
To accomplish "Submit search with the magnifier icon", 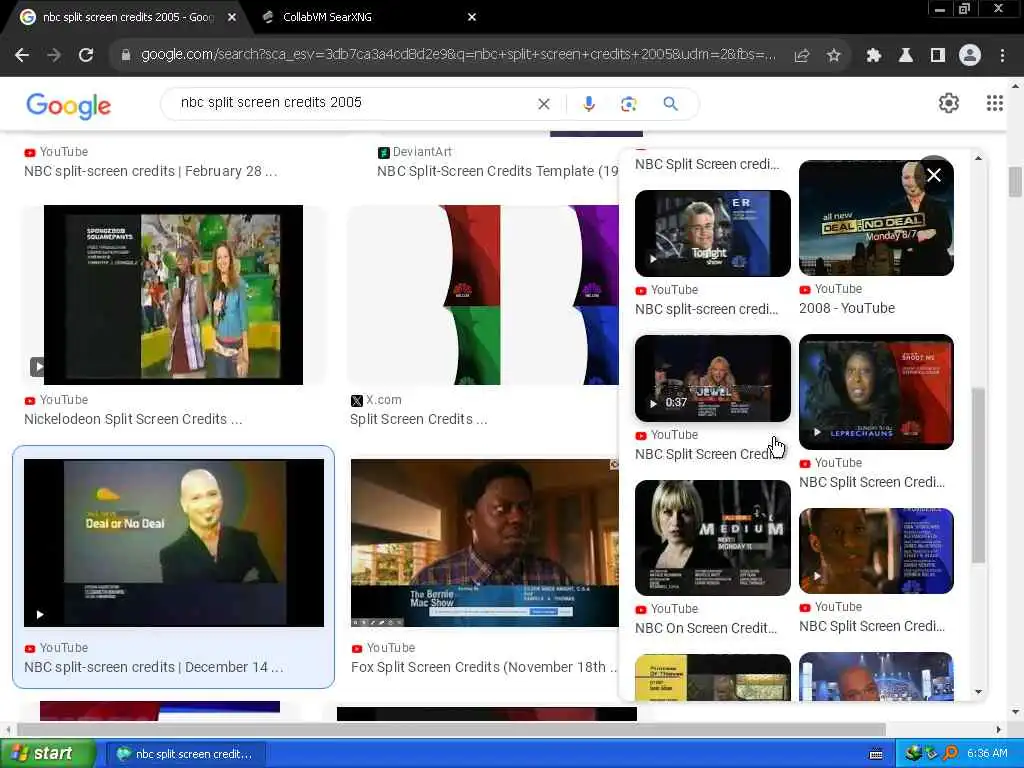I will pyautogui.click(x=671, y=104).
